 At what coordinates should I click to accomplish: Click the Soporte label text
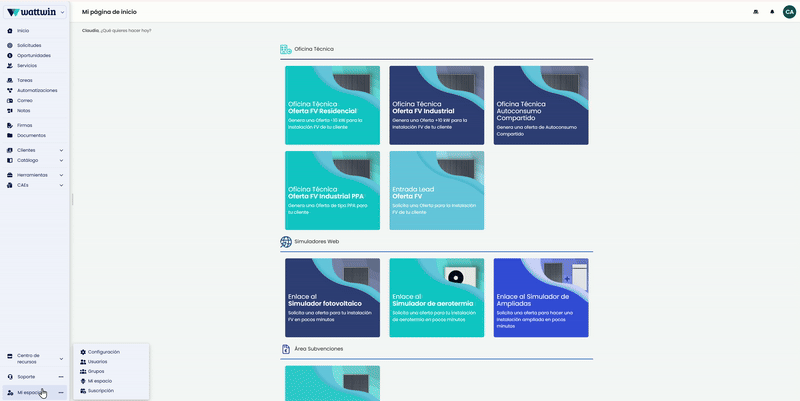(x=26, y=377)
